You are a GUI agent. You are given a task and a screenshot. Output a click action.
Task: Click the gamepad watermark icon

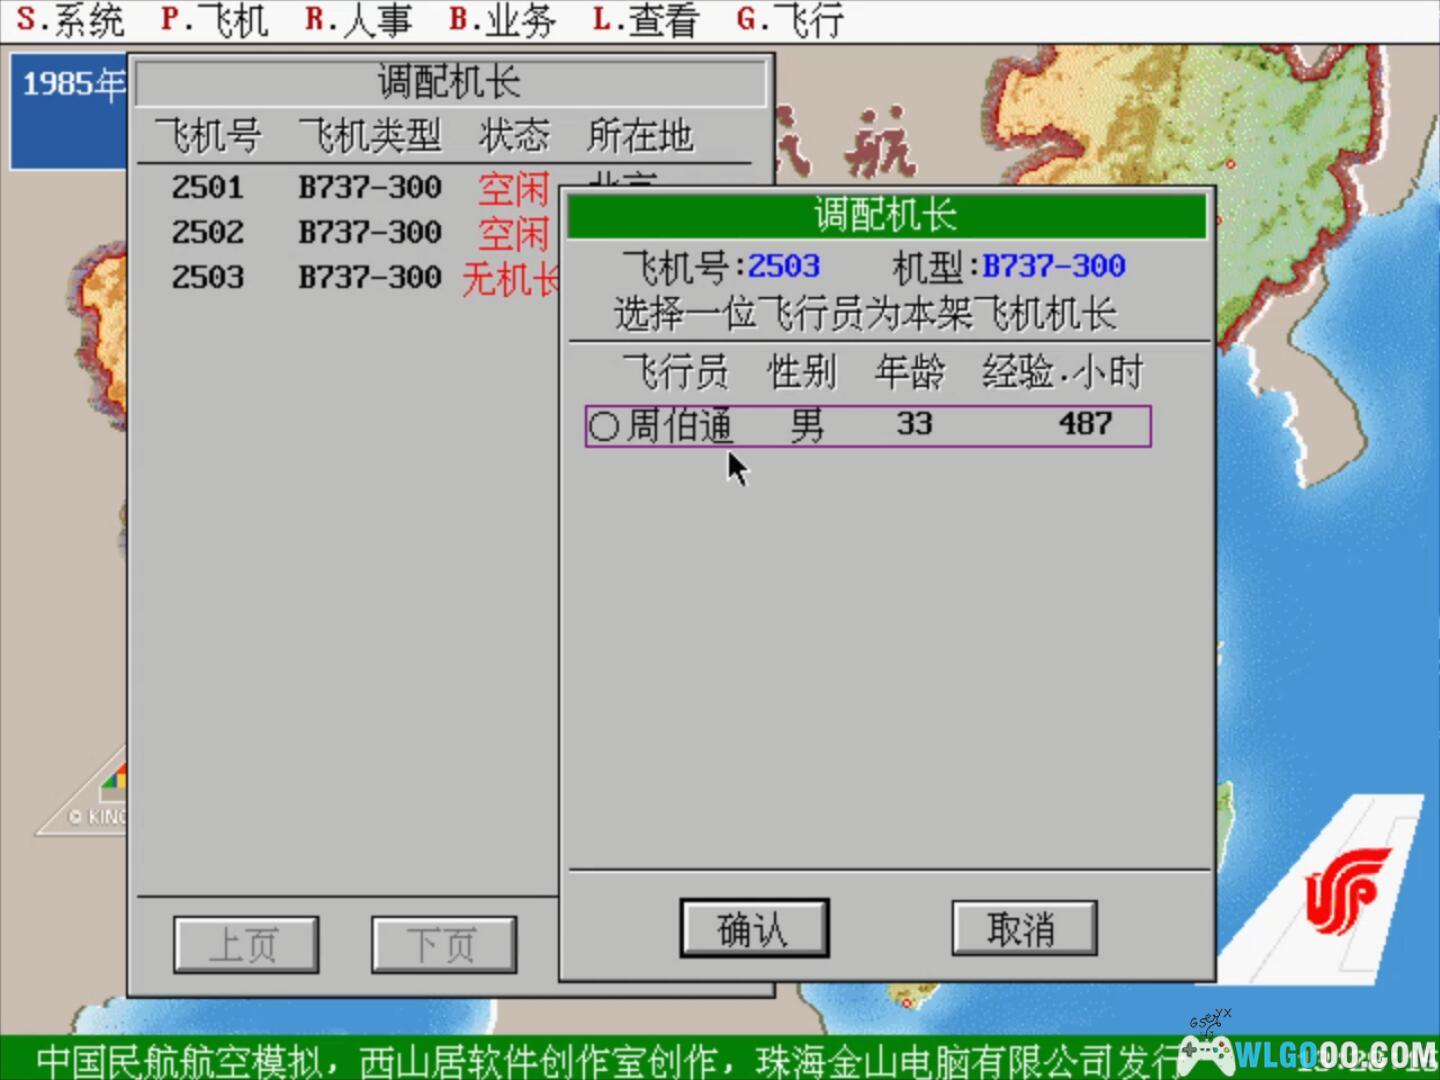click(1207, 1052)
